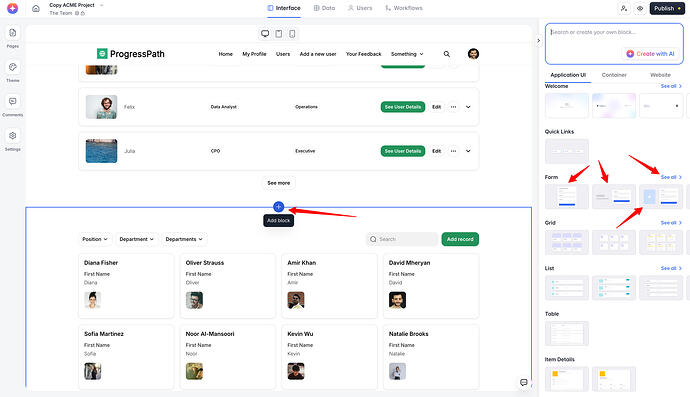Click the search or create block field
Screen dimensions: 690x397
[614, 44]
